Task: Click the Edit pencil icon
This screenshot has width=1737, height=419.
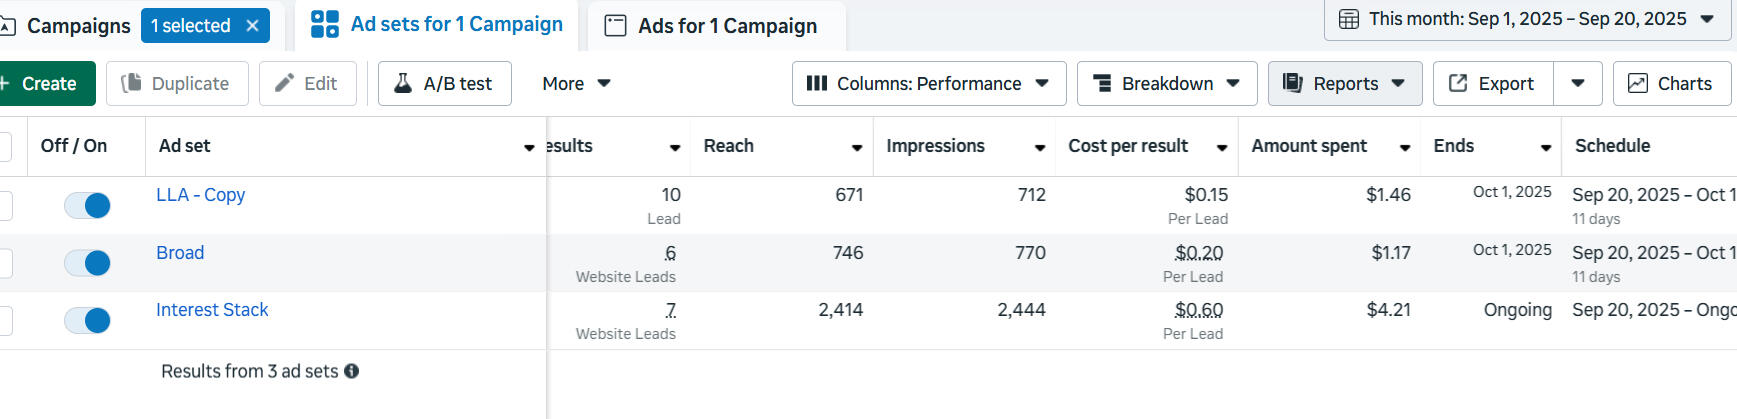Action: pos(285,83)
